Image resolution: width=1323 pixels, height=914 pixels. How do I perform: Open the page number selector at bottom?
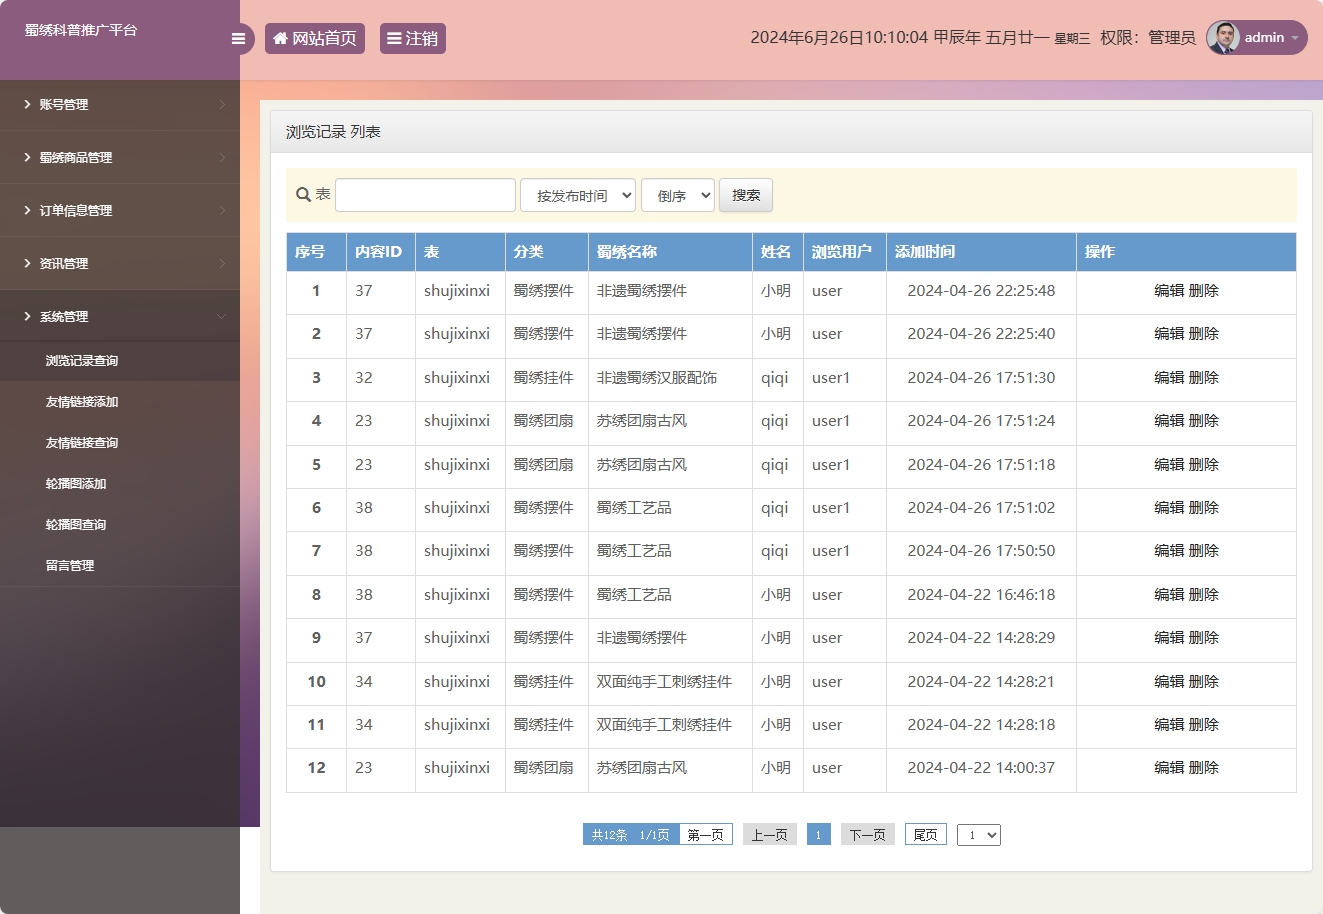[x=978, y=833]
